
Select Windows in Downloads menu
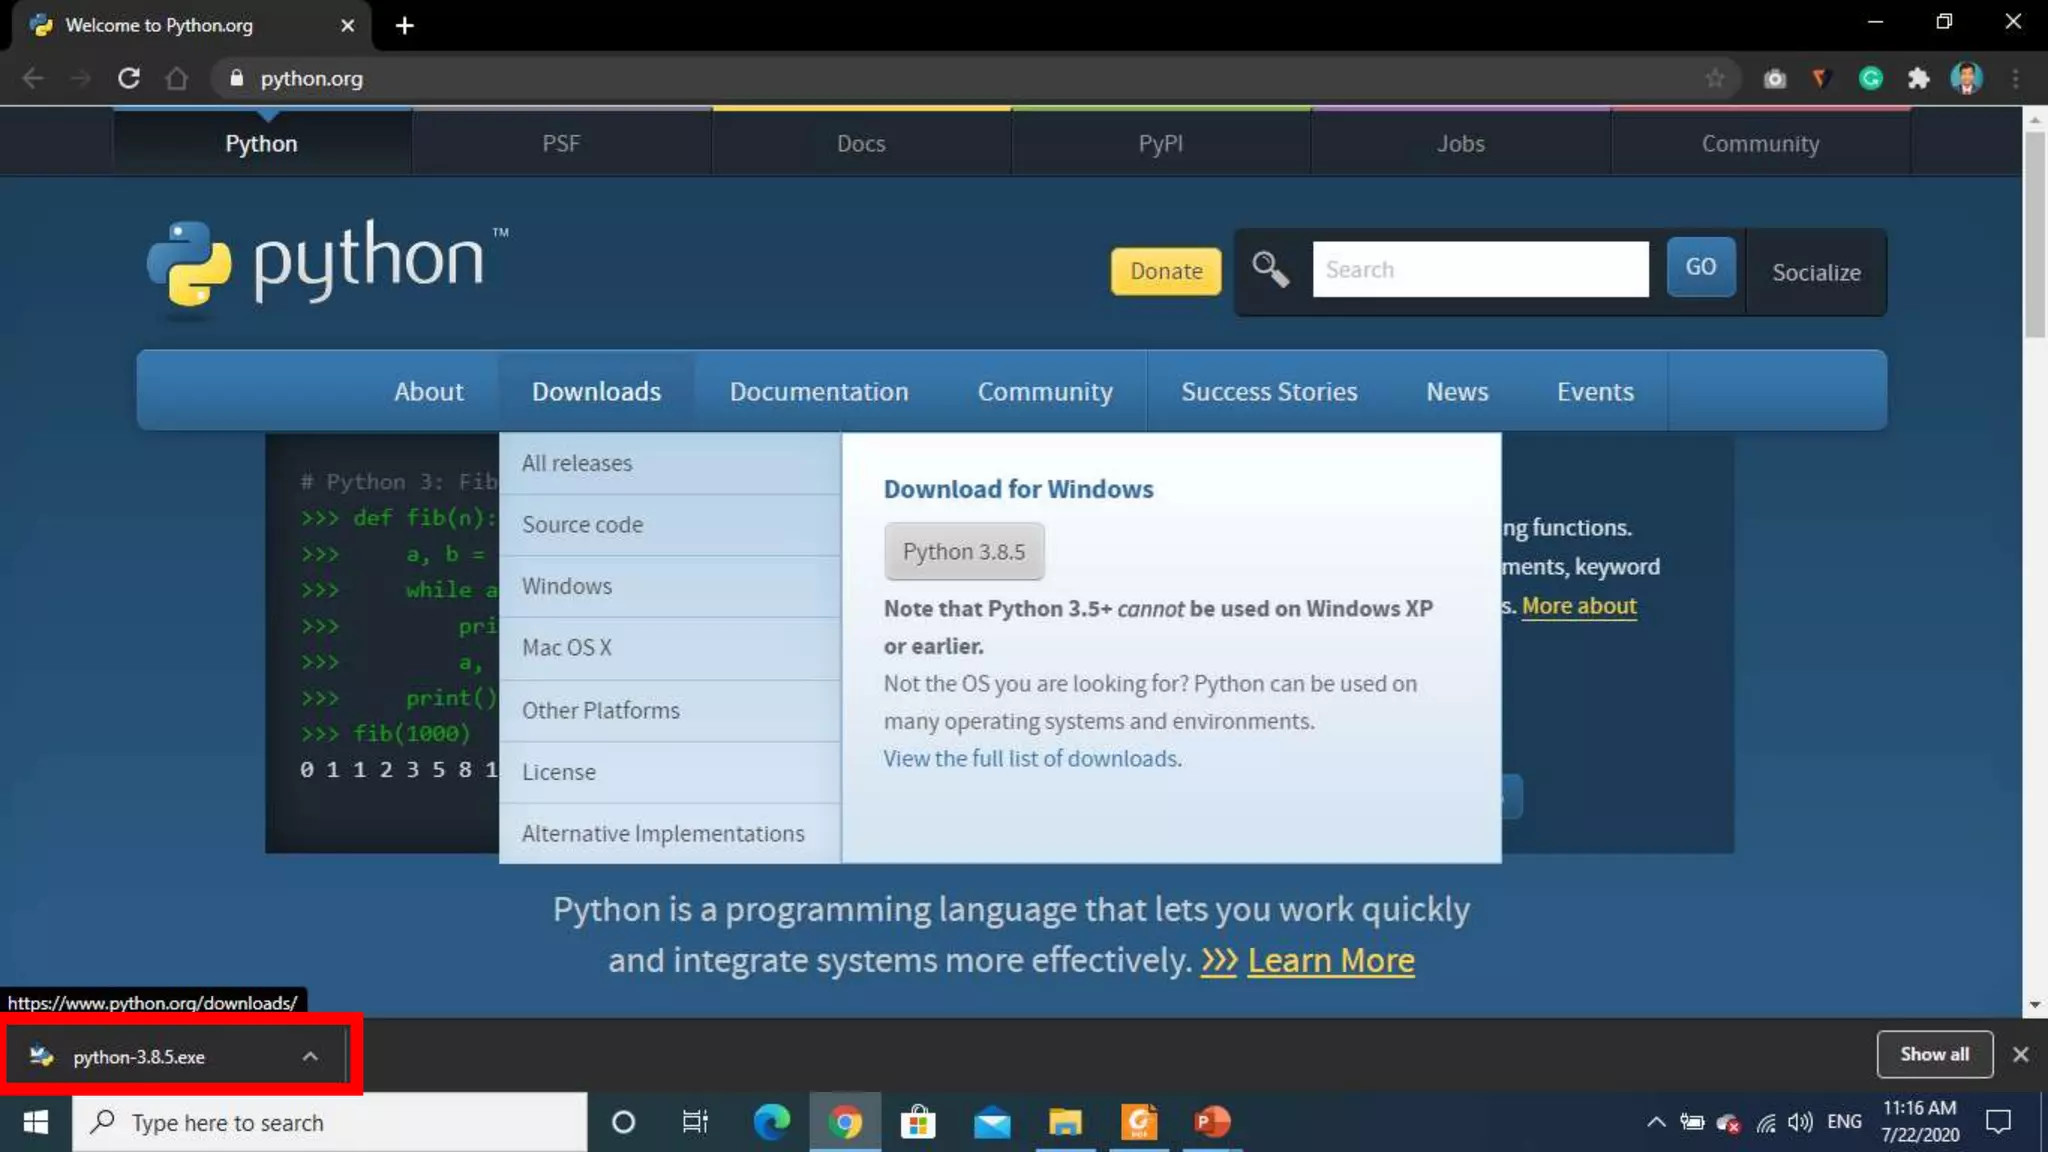(x=567, y=586)
